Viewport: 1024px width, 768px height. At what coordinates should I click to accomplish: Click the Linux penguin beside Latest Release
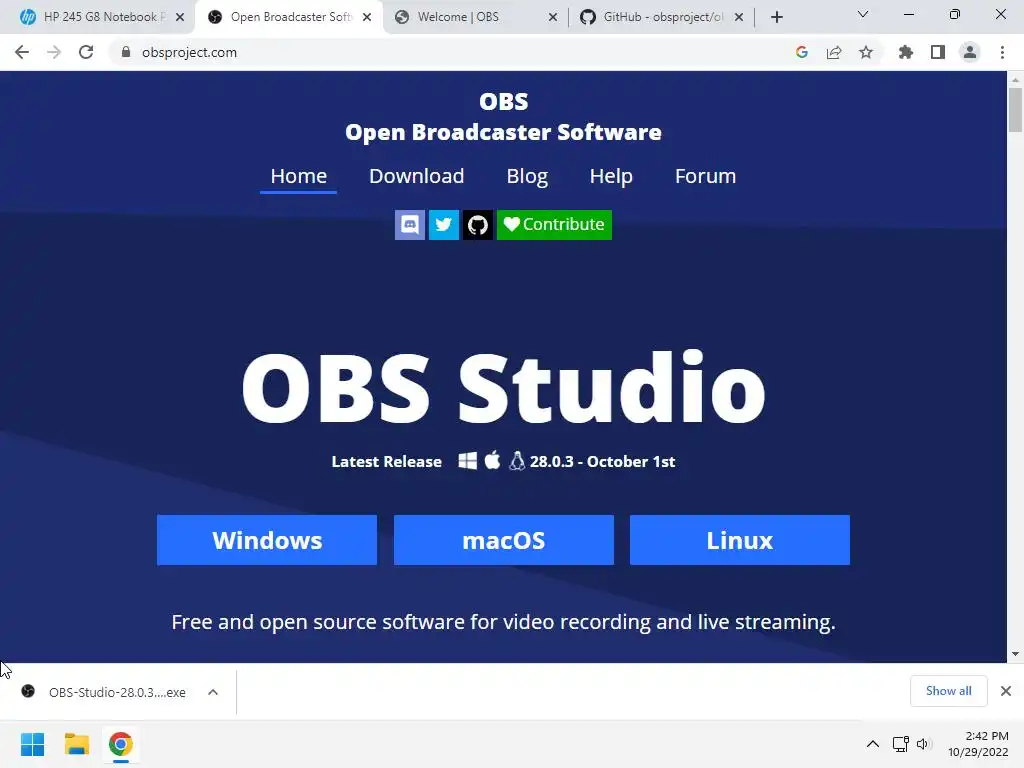pos(517,460)
